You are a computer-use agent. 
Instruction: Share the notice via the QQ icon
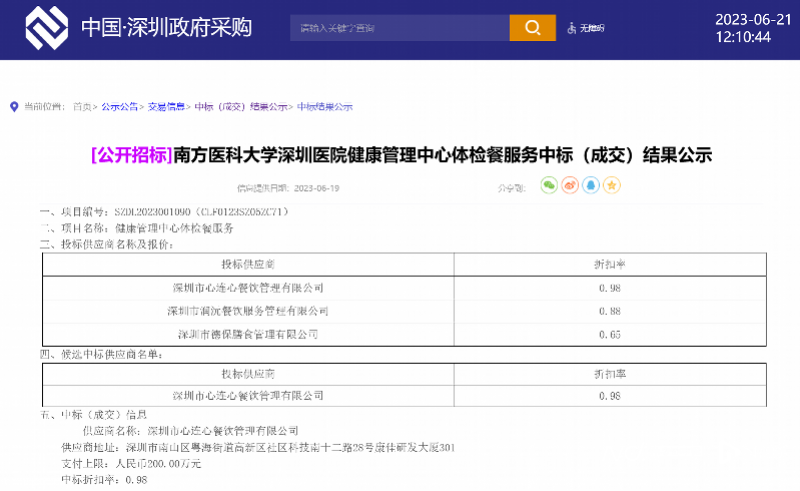[591, 185]
